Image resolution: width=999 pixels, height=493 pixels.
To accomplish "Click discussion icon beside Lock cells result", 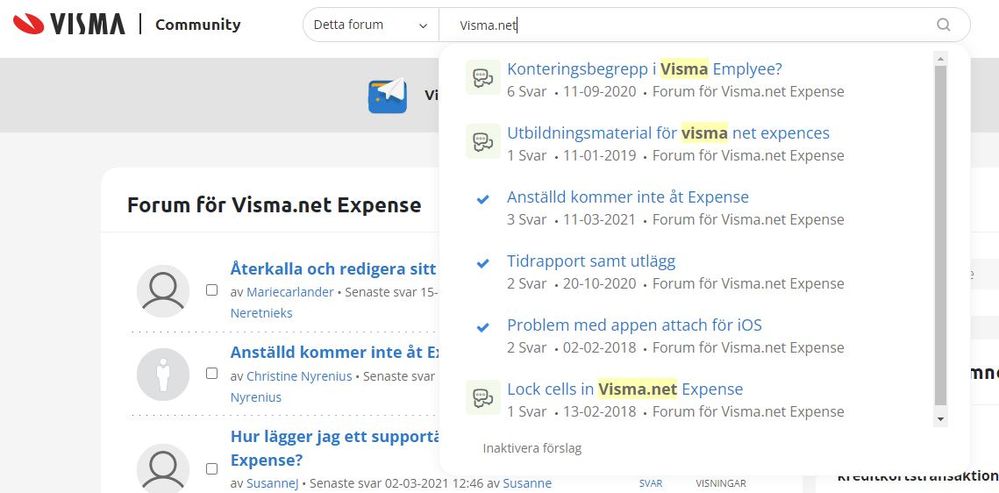I will (482, 397).
